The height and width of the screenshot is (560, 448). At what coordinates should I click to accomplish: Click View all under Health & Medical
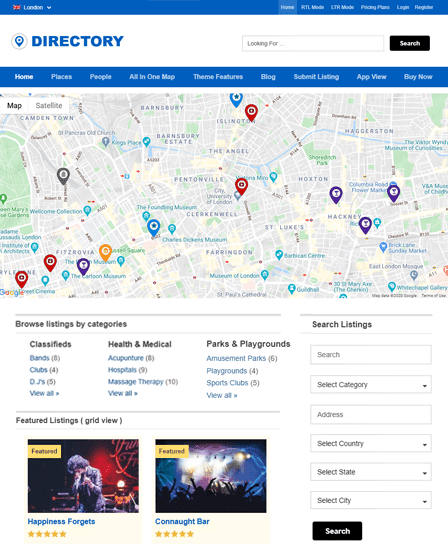click(x=123, y=394)
